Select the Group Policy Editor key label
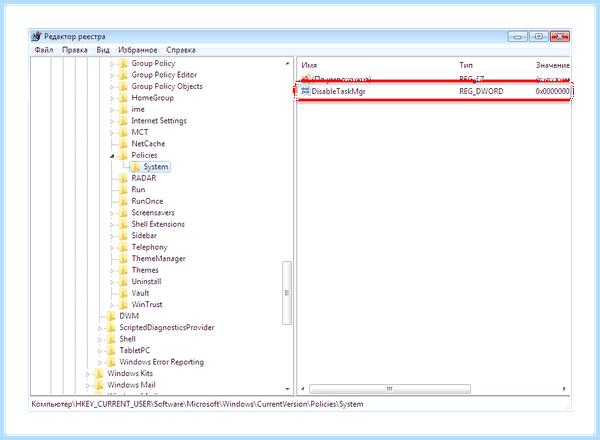 point(164,75)
